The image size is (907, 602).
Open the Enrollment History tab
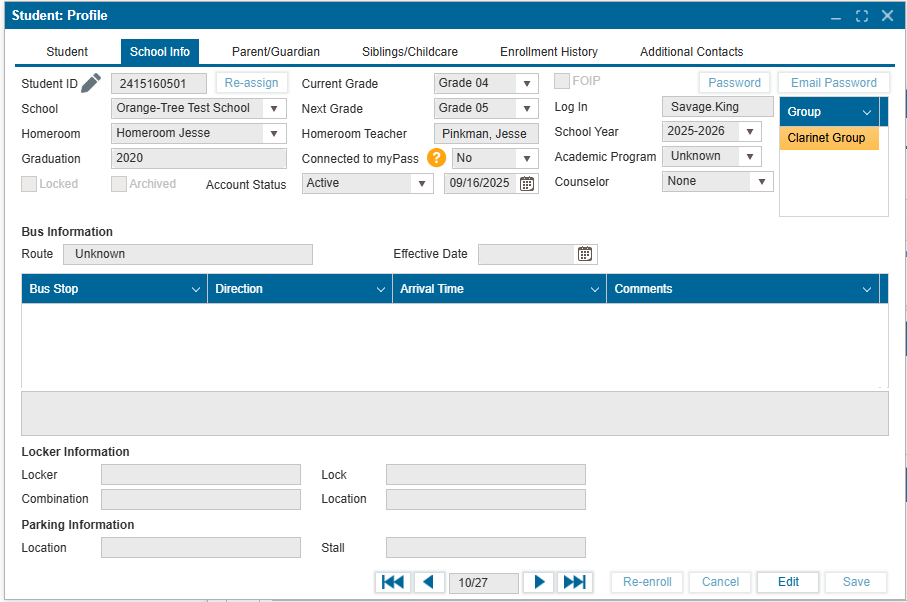[x=548, y=52]
